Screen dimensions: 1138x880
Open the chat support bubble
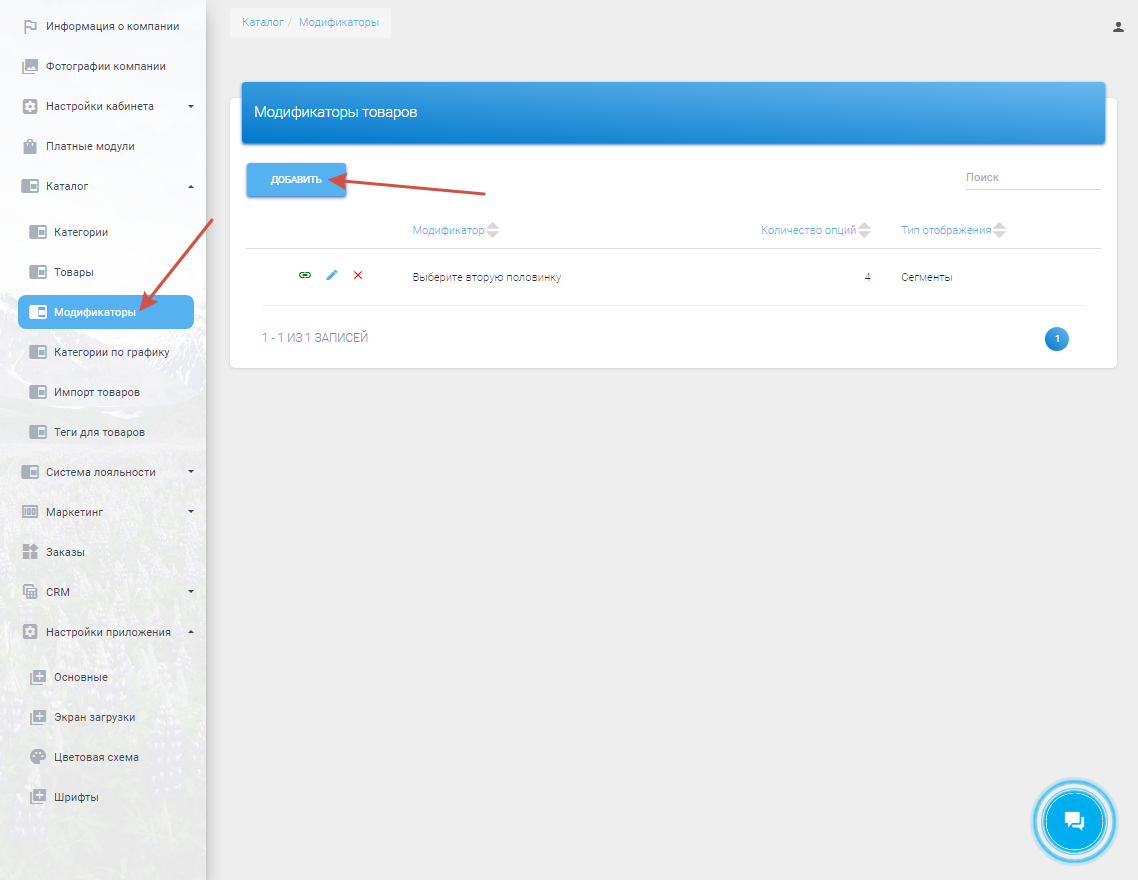[1074, 821]
